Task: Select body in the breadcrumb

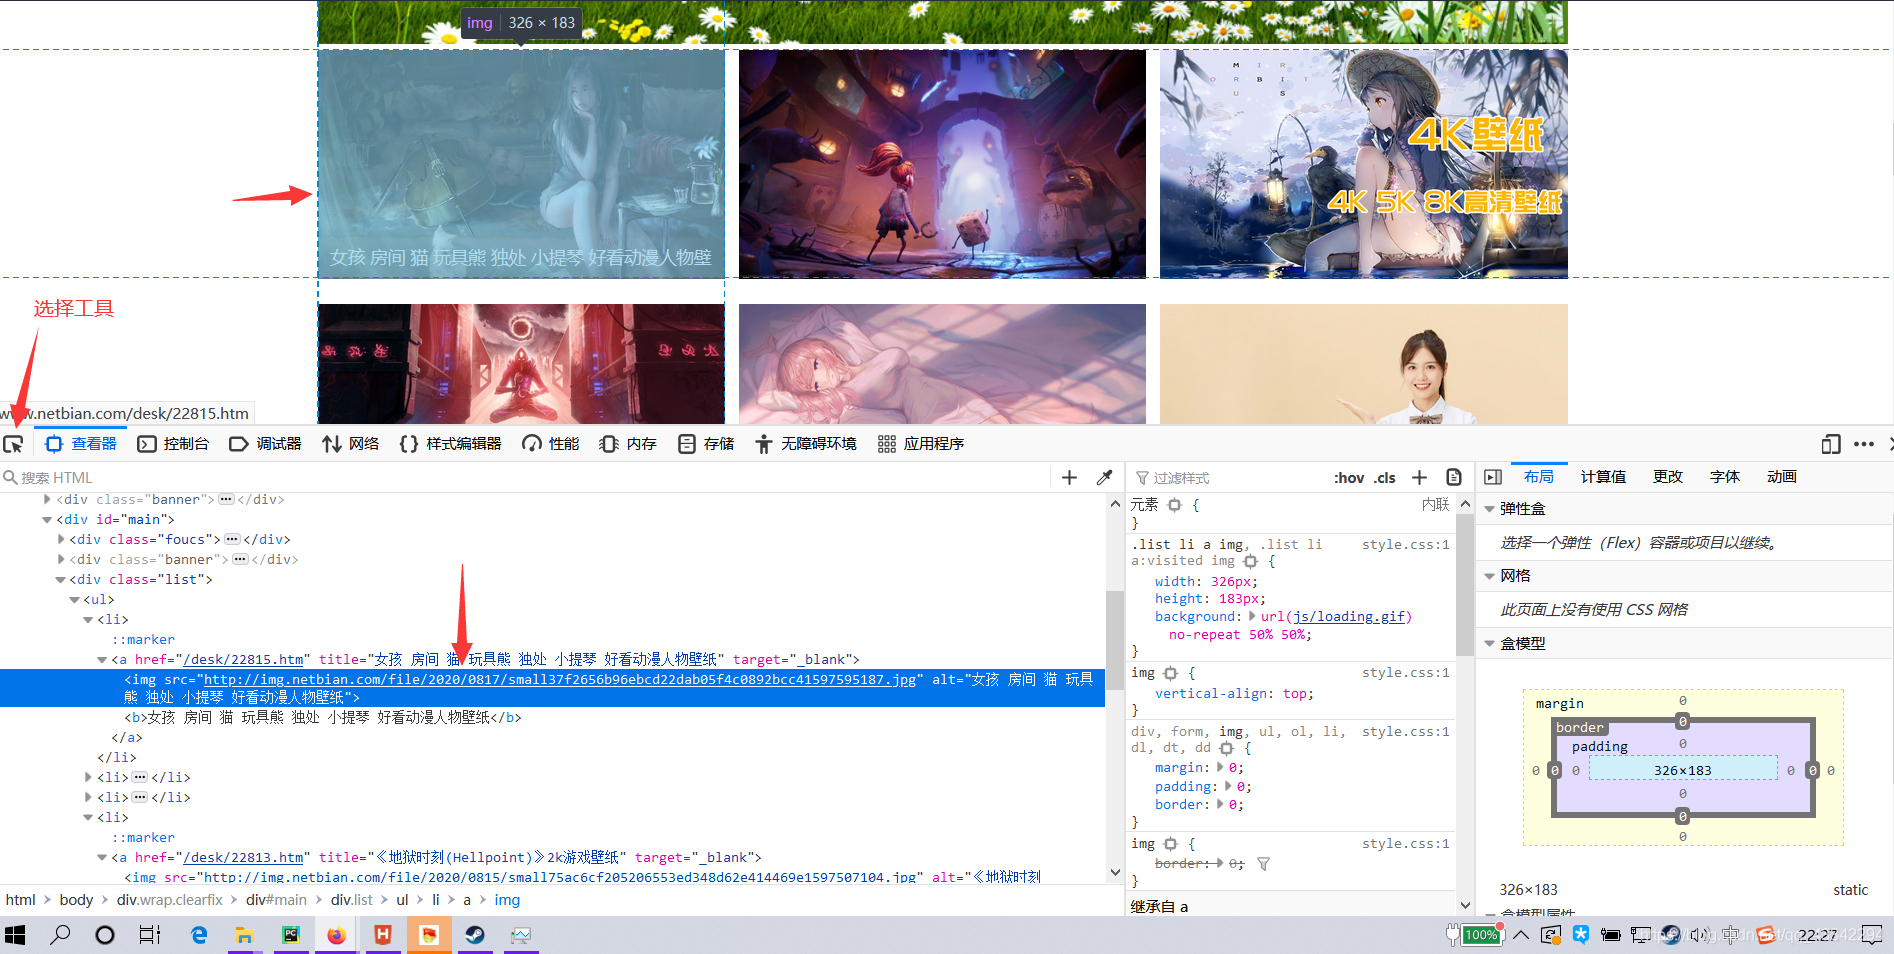Action: pos(76,900)
